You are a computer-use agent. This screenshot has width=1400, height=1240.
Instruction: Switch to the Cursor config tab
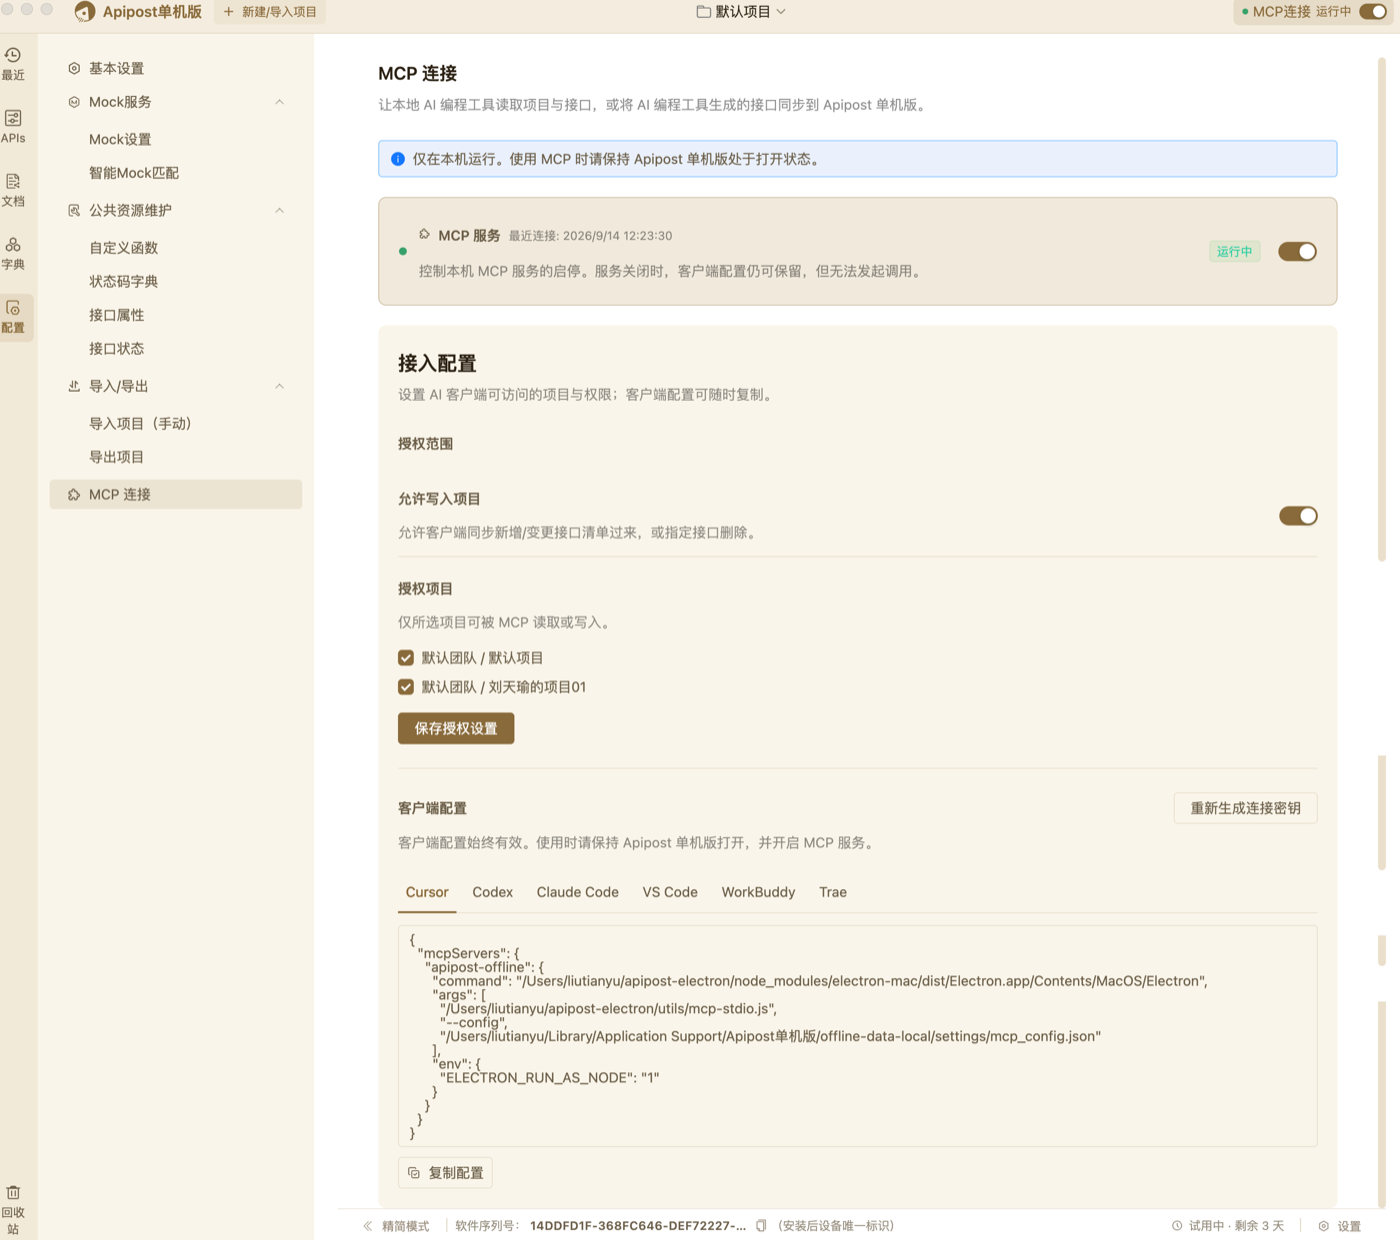(x=427, y=892)
